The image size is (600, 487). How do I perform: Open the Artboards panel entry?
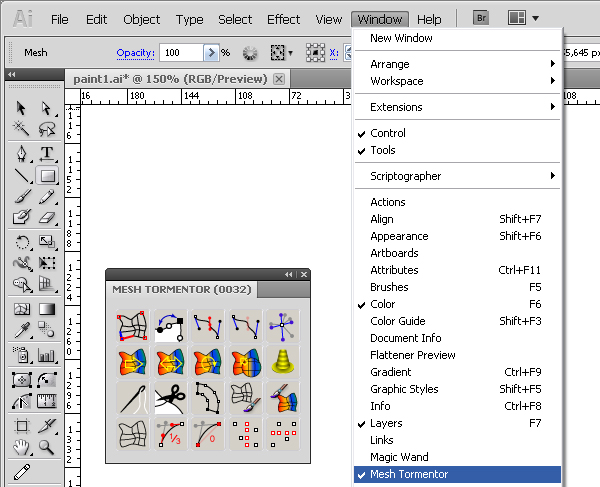click(457, 253)
